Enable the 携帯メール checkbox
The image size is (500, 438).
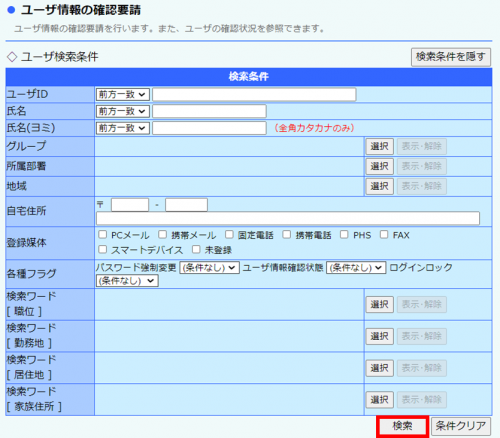pyautogui.click(x=162, y=235)
